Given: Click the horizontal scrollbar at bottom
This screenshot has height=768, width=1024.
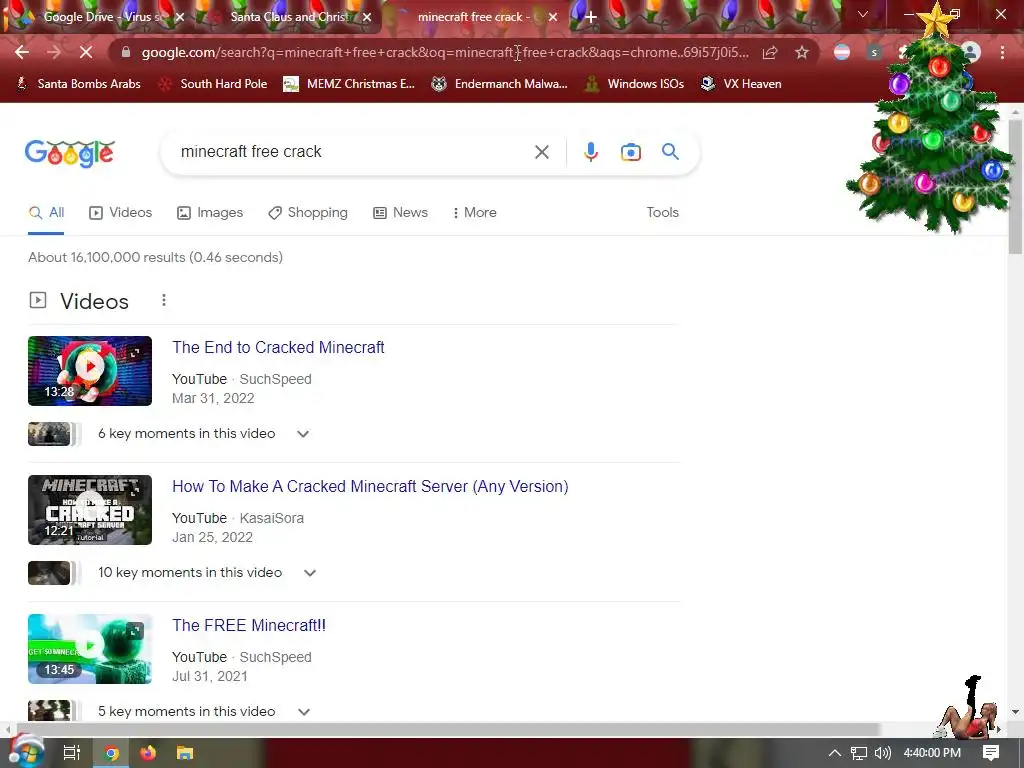Looking at the screenshot, I should tap(447, 729).
